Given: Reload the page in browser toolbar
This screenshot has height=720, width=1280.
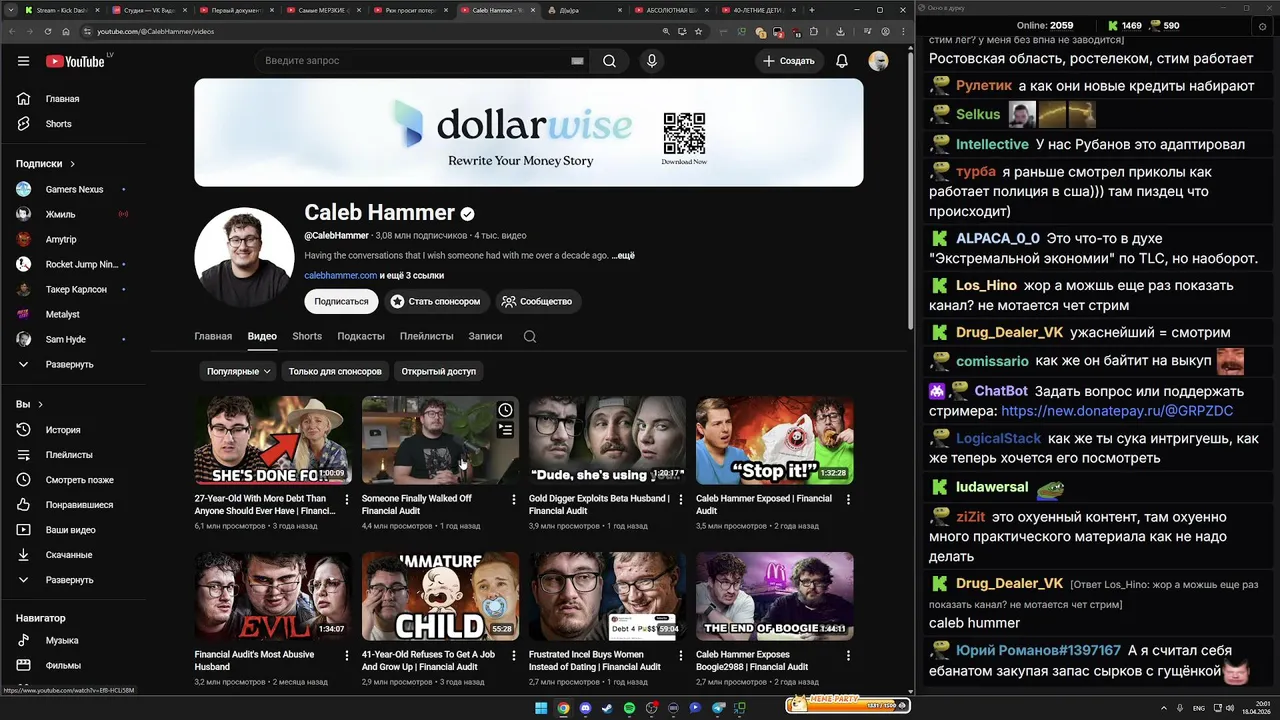Looking at the screenshot, I should pos(49,31).
